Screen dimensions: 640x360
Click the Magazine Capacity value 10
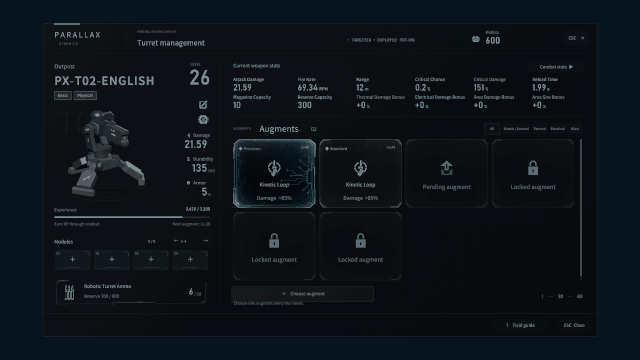(x=237, y=105)
